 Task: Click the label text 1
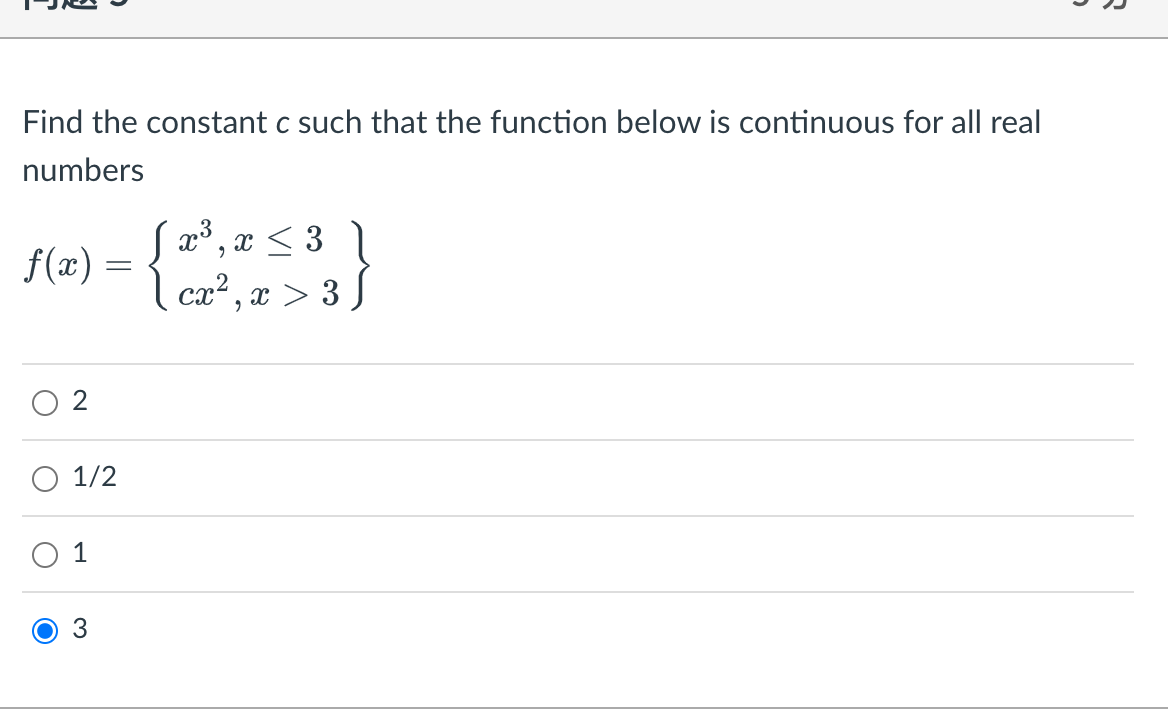pos(79,555)
